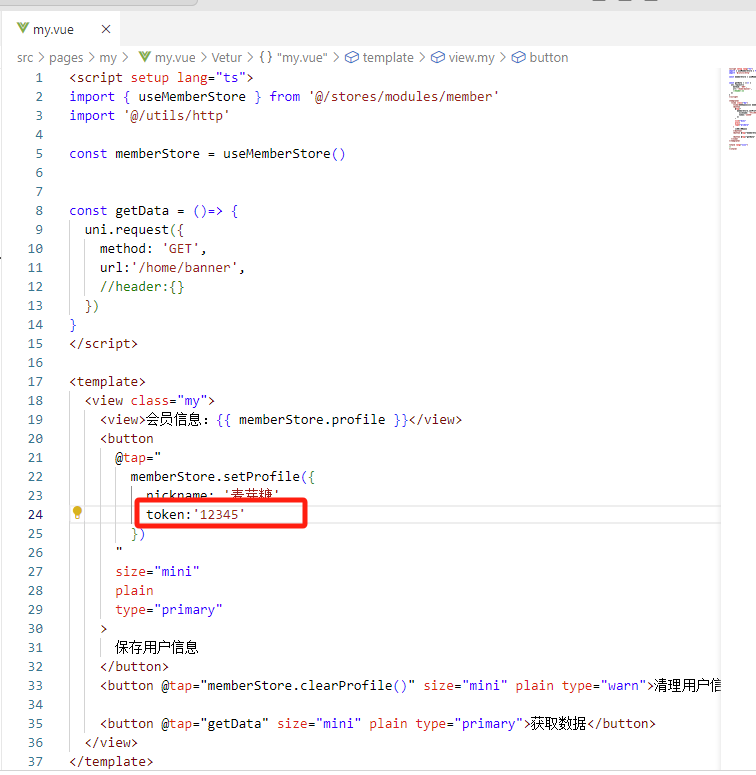Select the my.vue editor tab
Viewport: 756px width, 775px height.
coord(61,29)
